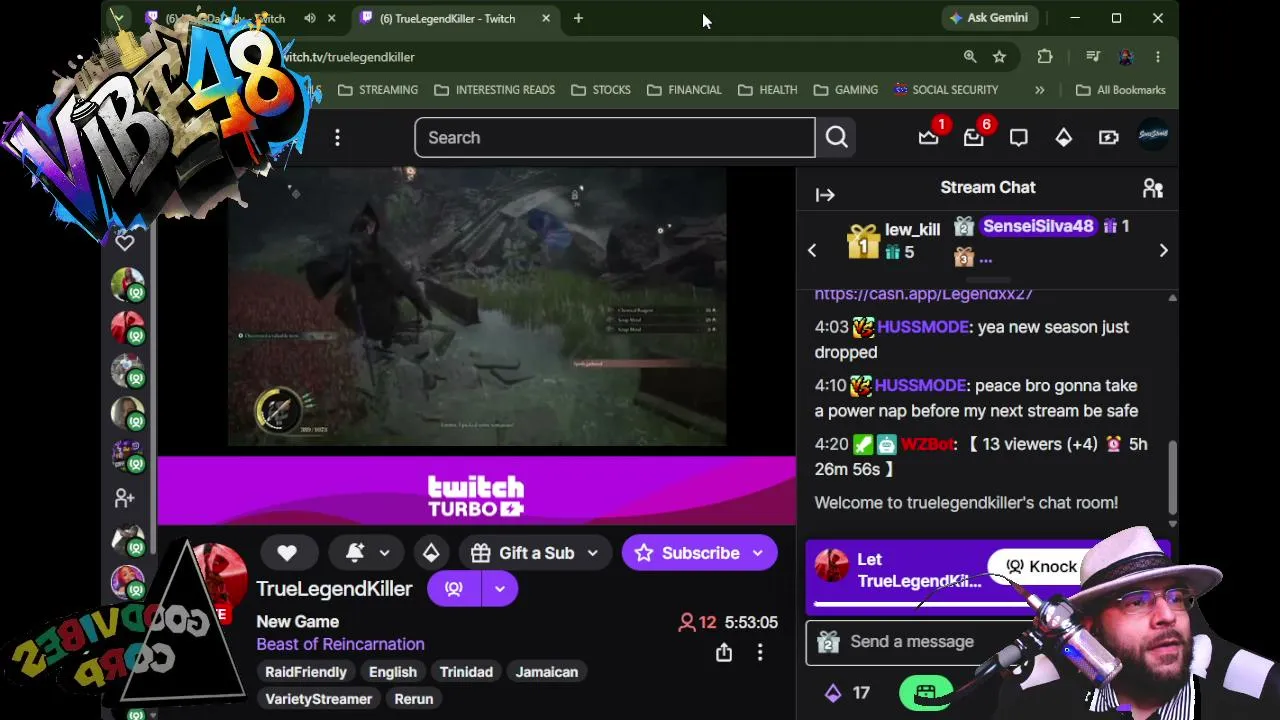Focus the Twitch Search field

point(615,138)
